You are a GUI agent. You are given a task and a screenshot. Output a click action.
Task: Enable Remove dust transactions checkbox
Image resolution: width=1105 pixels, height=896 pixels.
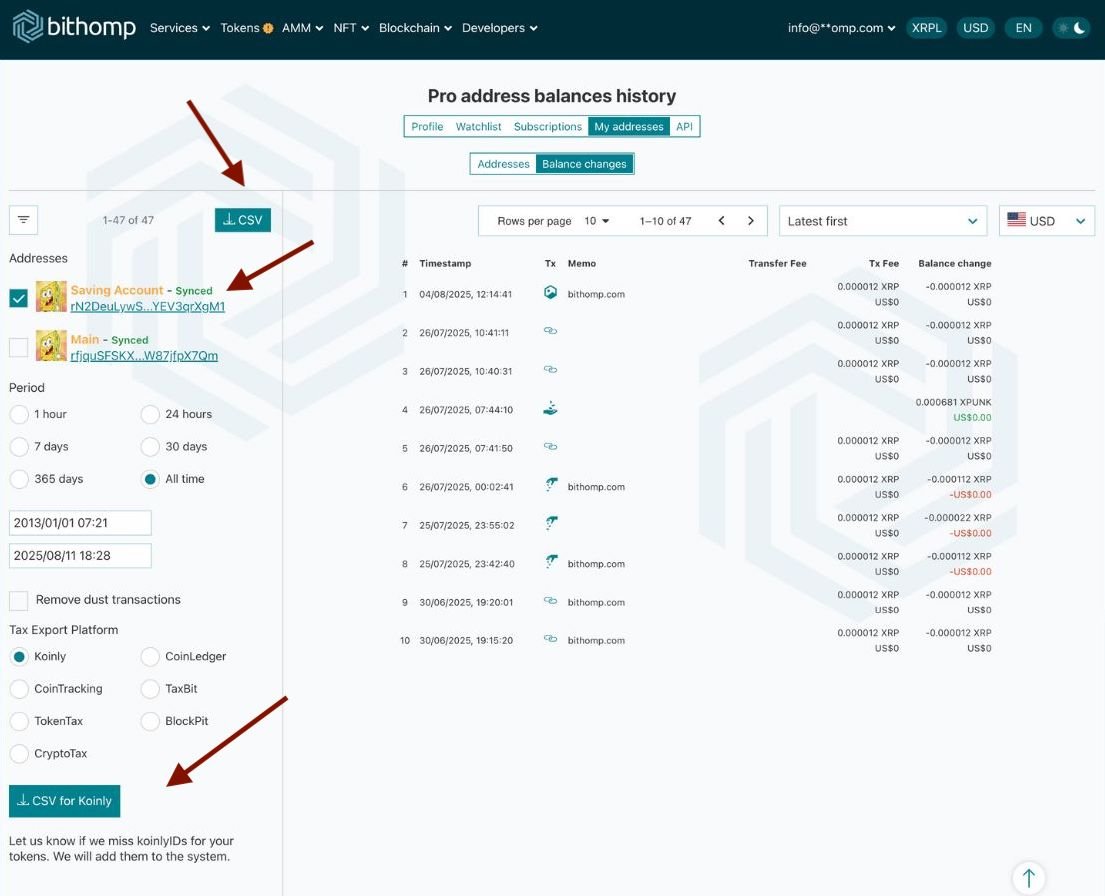[19, 600]
